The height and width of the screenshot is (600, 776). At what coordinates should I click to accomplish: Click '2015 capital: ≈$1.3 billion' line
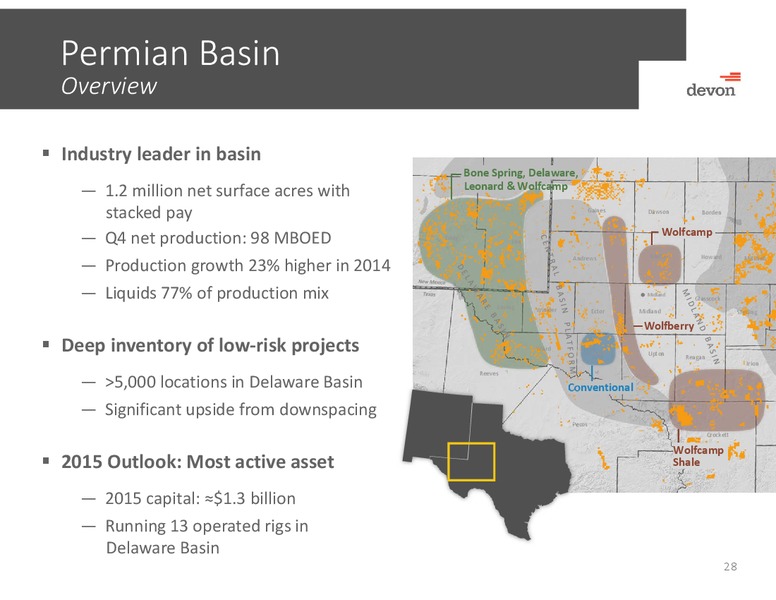200,499
